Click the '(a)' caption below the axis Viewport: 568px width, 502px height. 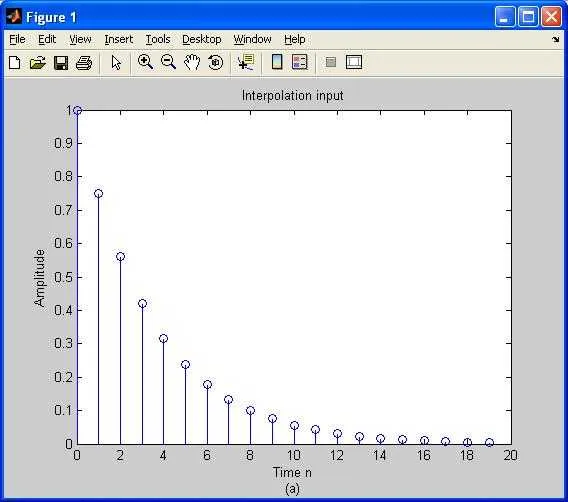click(x=292, y=489)
